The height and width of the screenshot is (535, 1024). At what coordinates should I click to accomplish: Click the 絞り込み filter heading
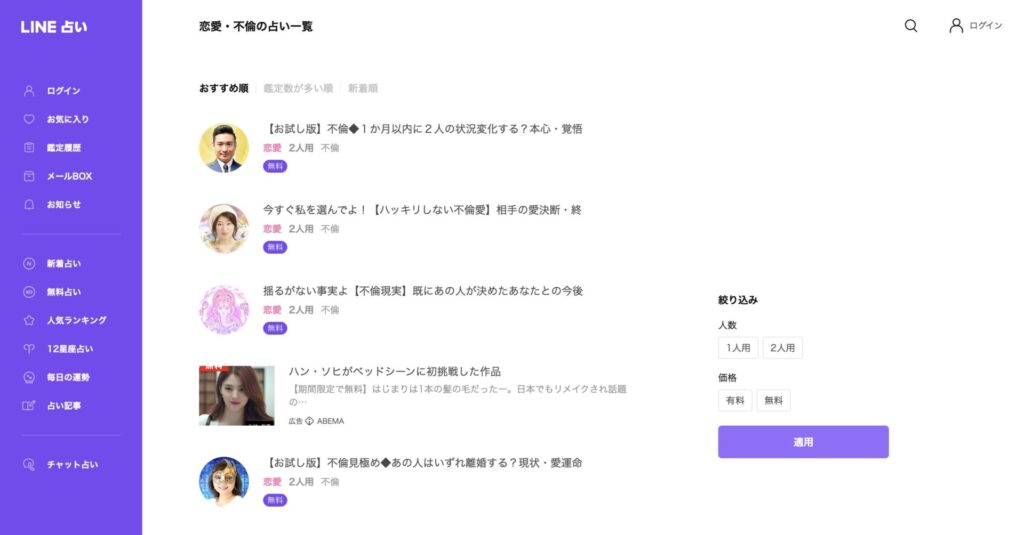point(738,300)
